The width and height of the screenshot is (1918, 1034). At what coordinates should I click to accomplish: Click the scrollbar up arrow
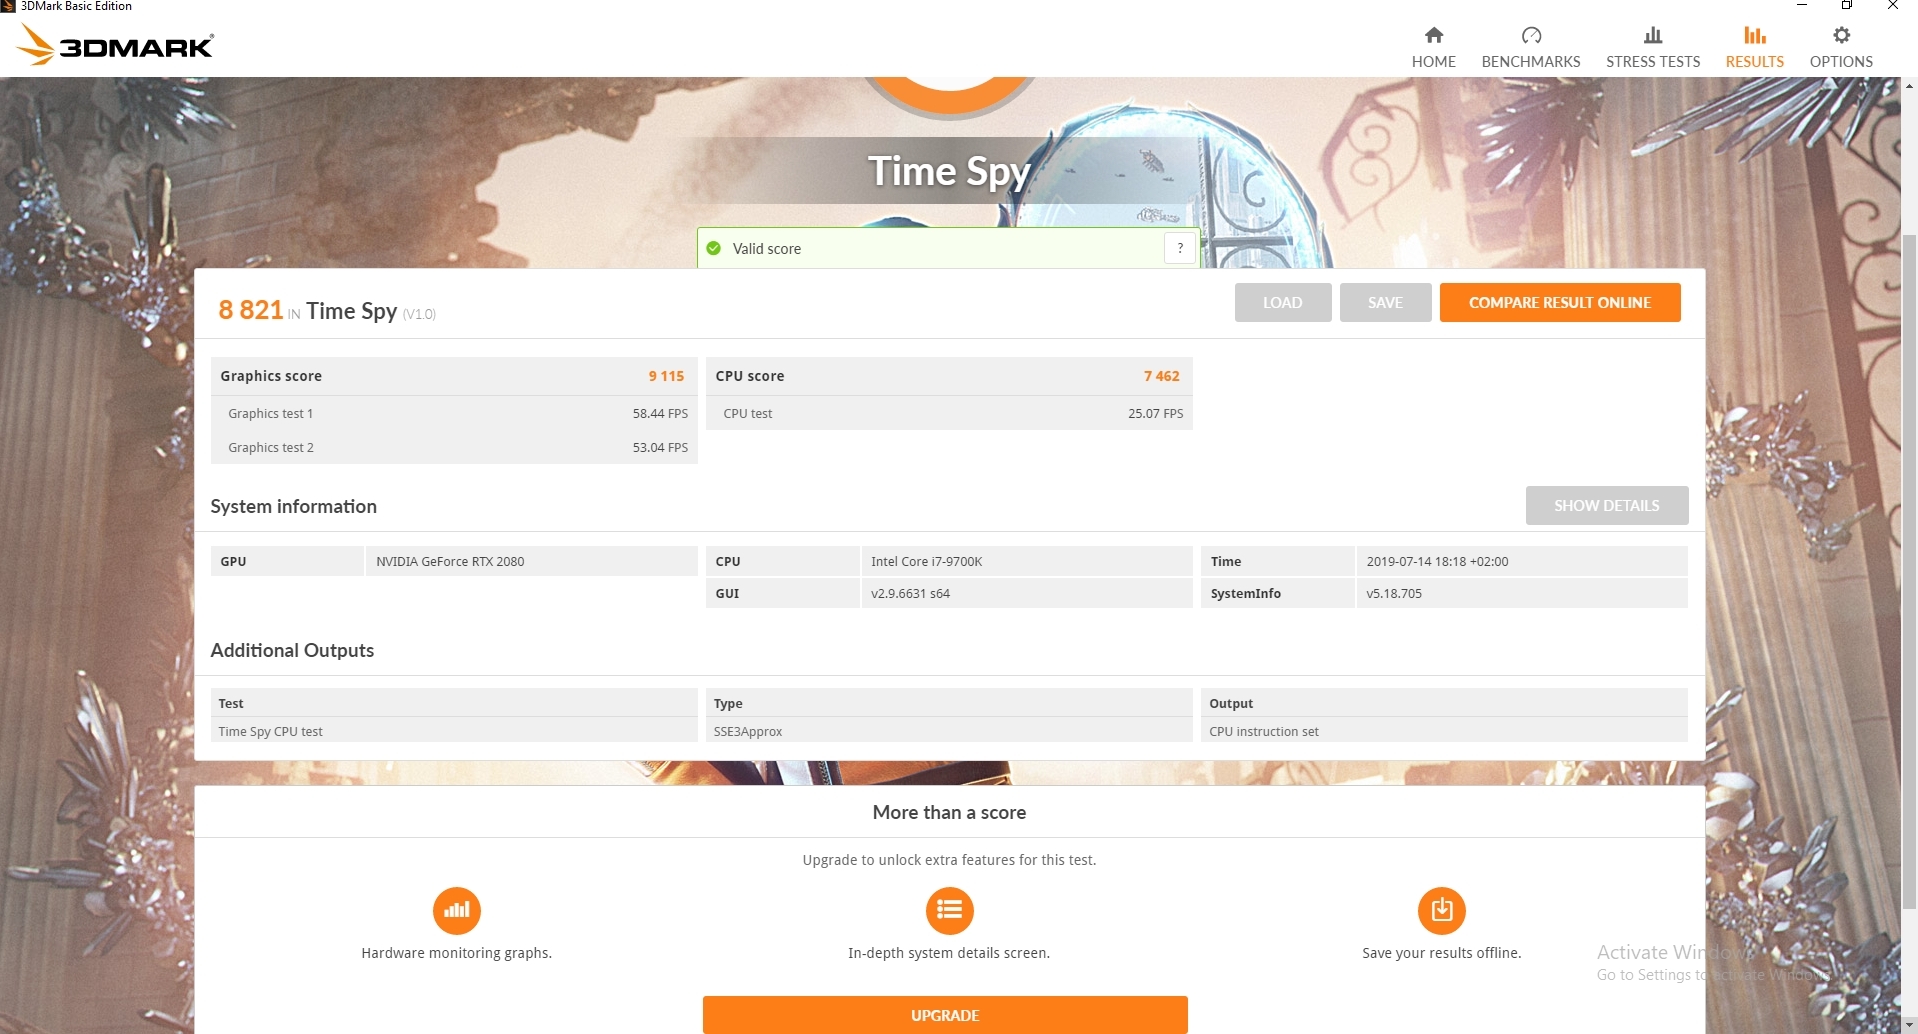[x=1909, y=86]
